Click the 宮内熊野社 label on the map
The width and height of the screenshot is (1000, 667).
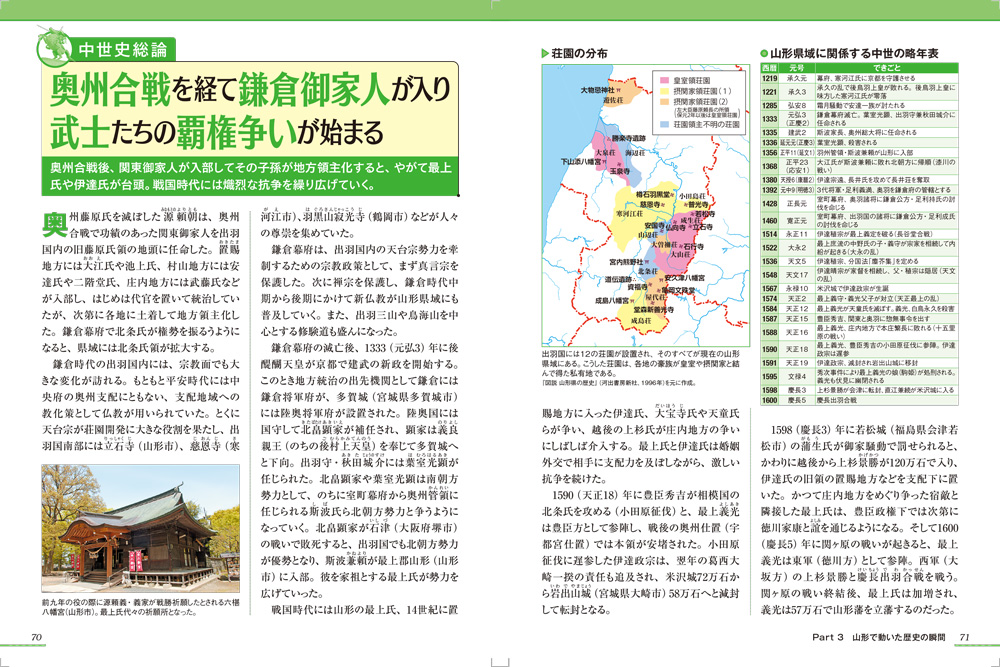(626, 261)
